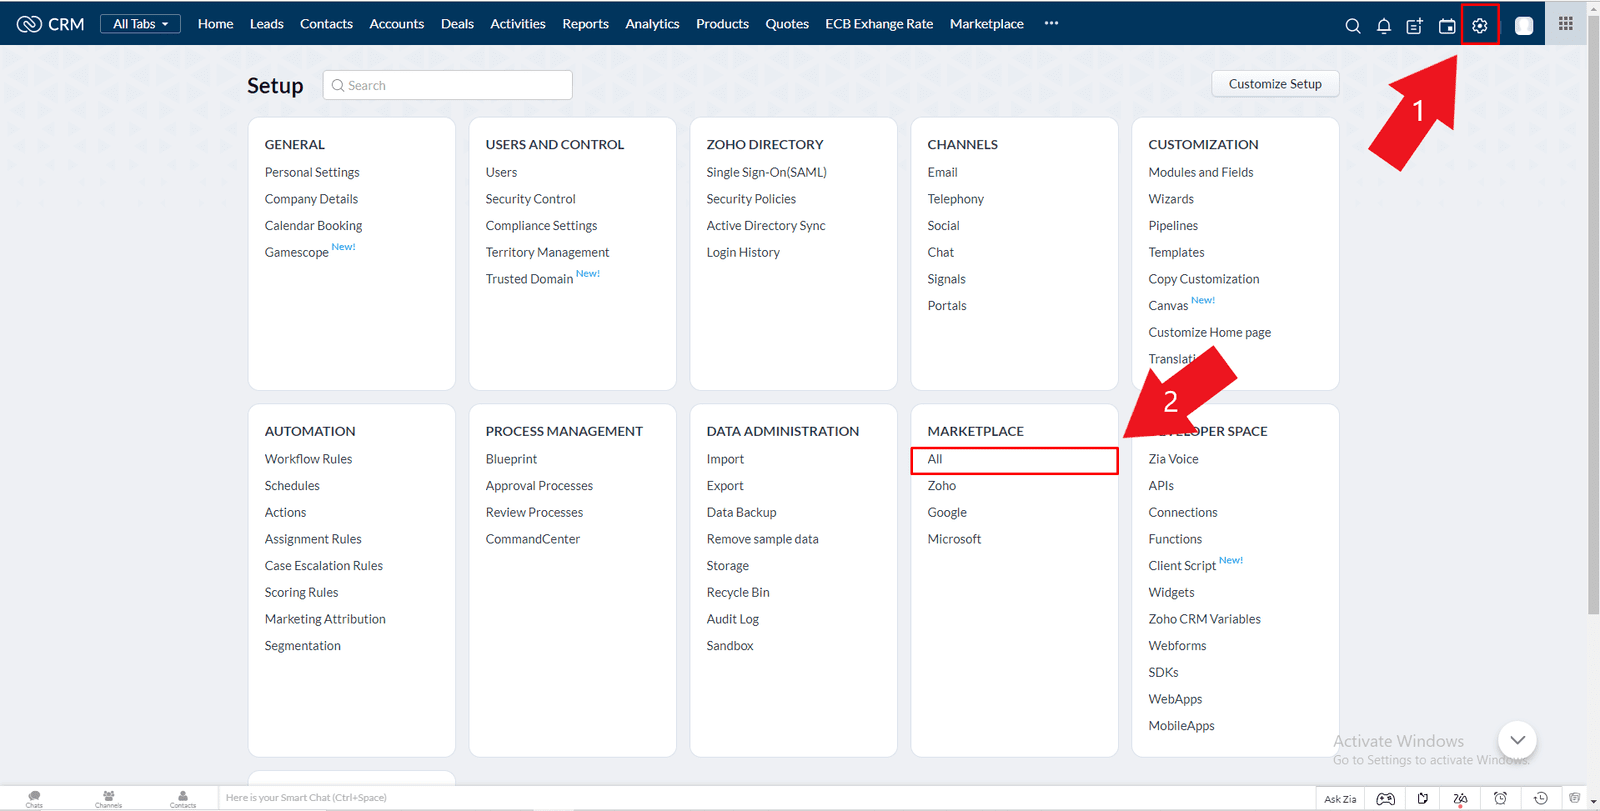Screen dimensions: 1600x811
Task: Open Chats in bottom bar
Action: coord(34,798)
